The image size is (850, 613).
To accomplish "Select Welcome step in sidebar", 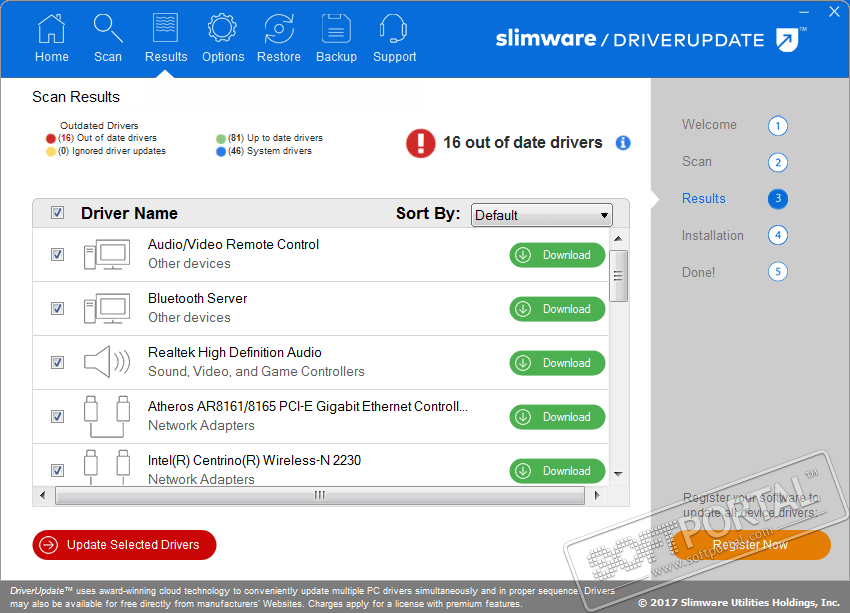I will click(x=709, y=125).
